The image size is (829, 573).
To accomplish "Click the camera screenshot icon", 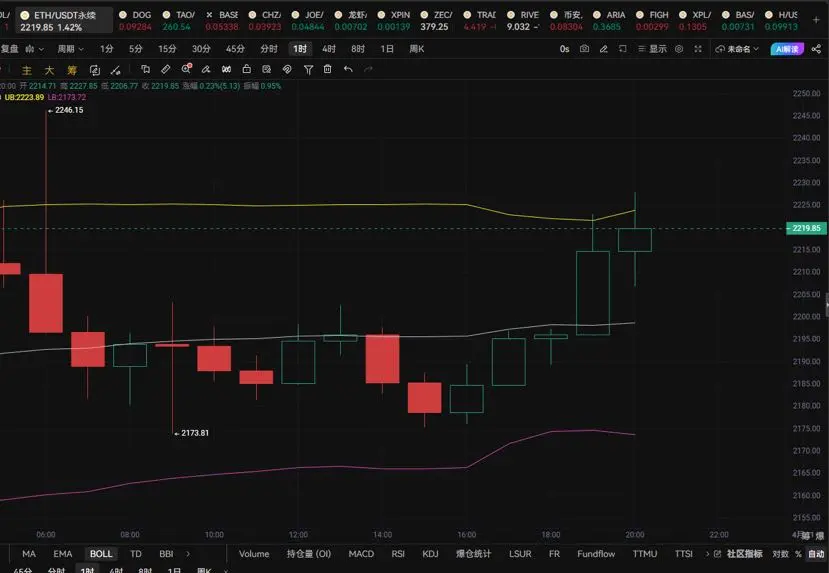I will pyautogui.click(x=584, y=49).
